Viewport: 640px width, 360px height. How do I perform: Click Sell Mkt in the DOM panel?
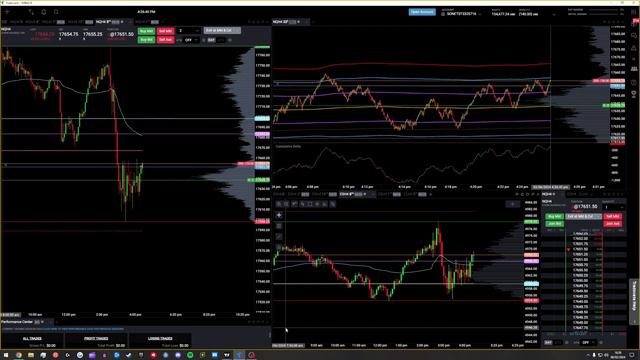tap(613, 216)
